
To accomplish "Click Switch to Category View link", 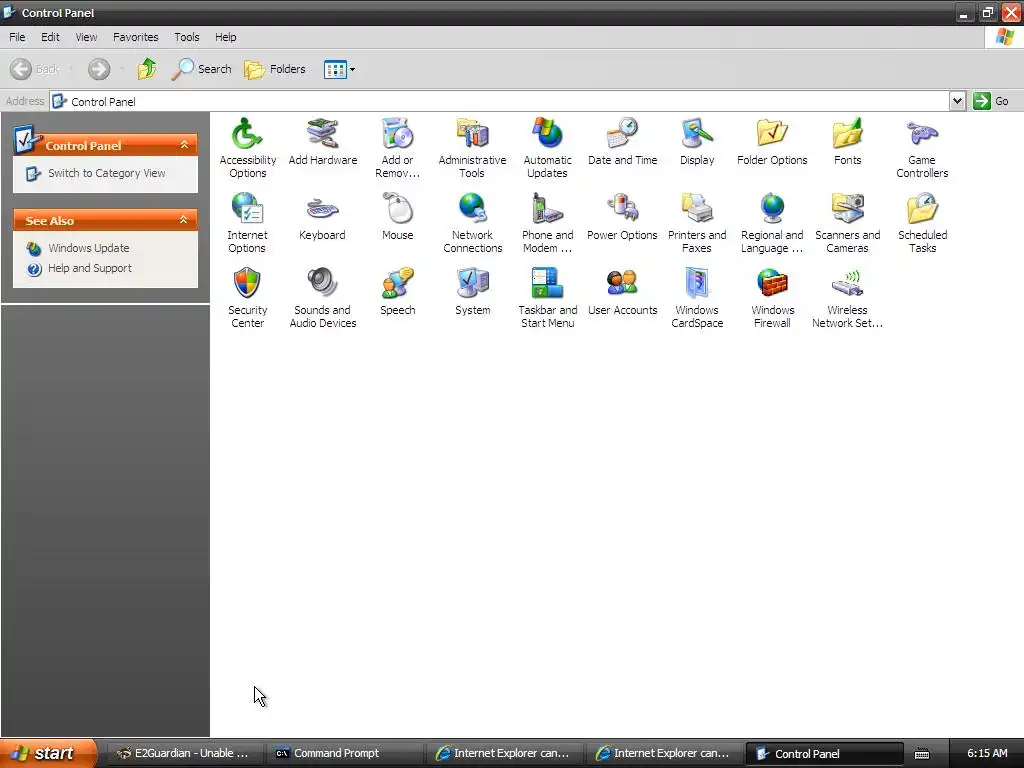I will click(106, 173).
